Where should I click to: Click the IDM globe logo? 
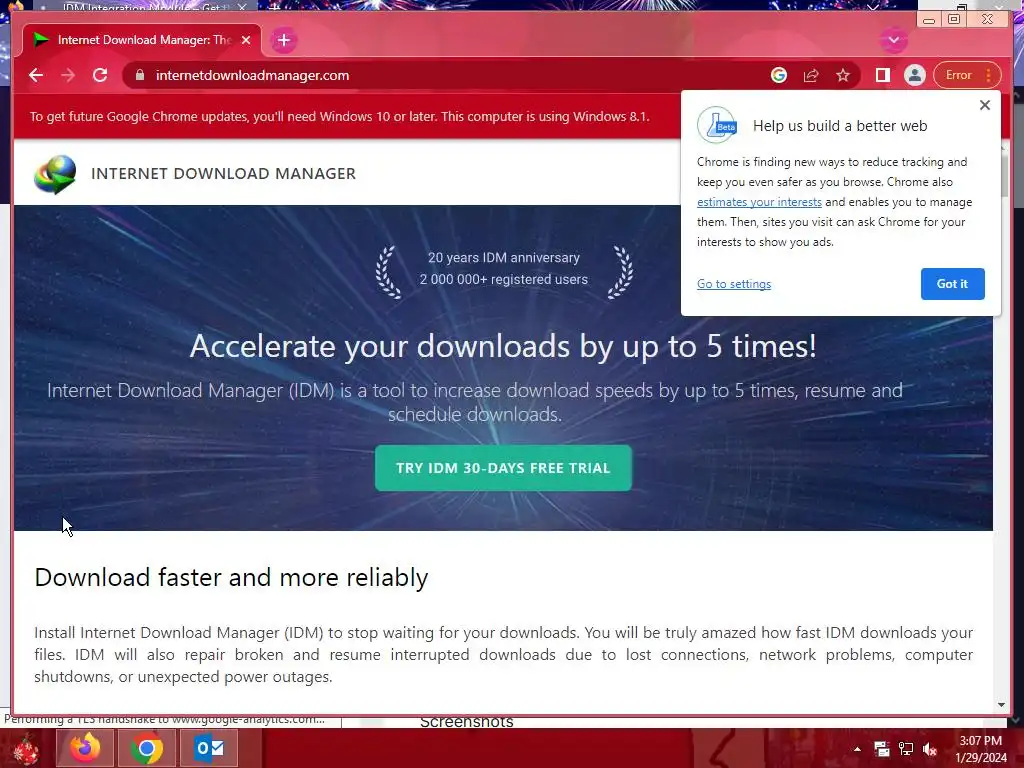(55, 174)
